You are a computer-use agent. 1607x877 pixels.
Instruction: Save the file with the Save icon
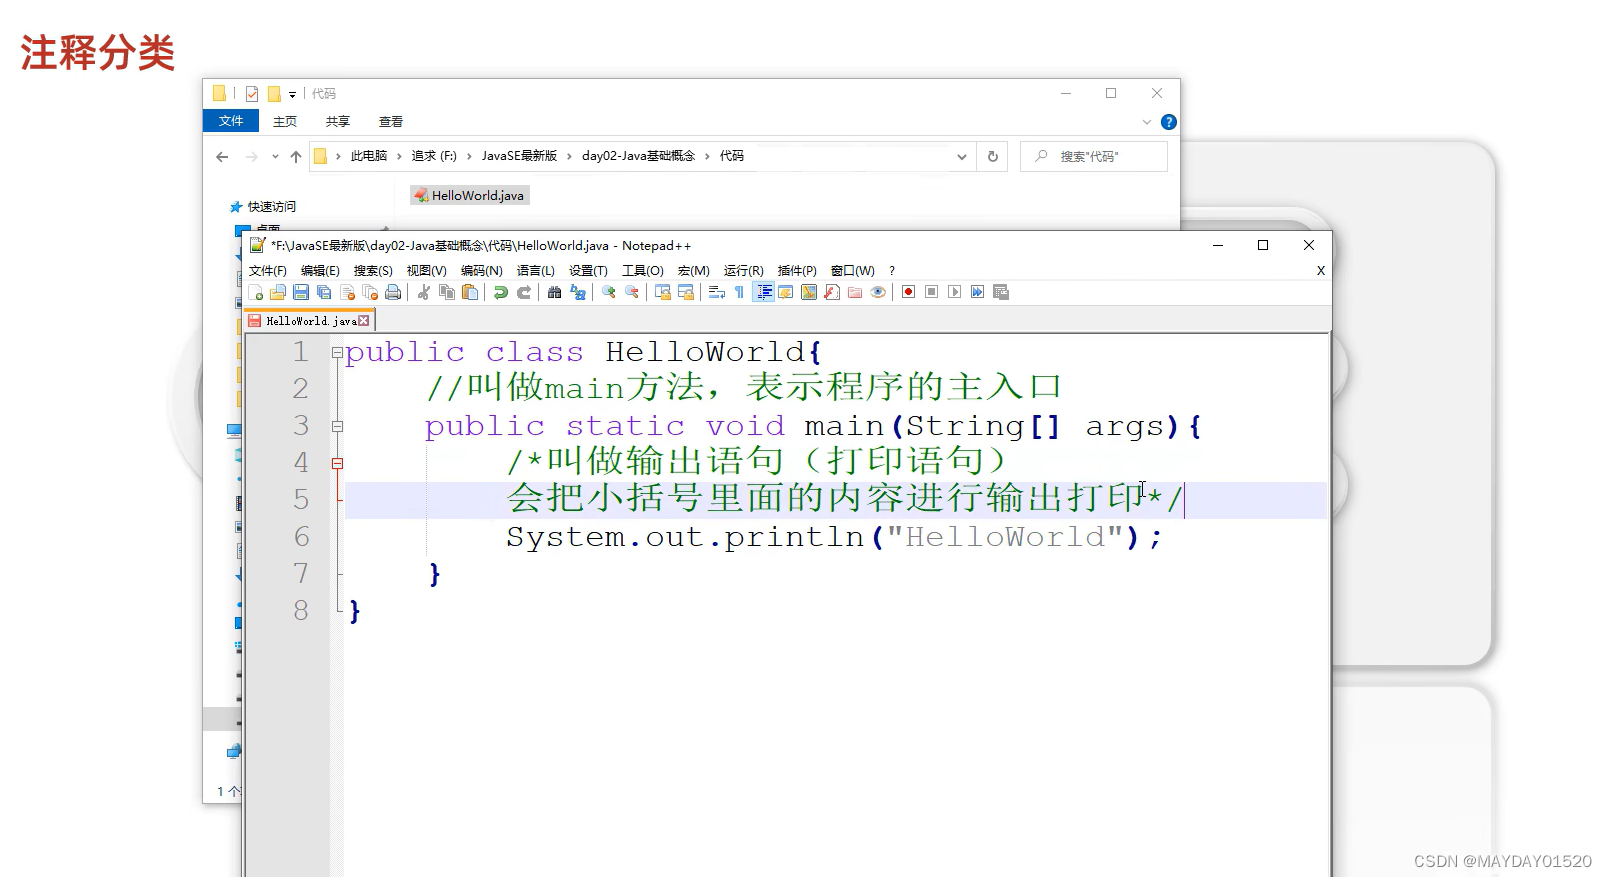point(301,292)
